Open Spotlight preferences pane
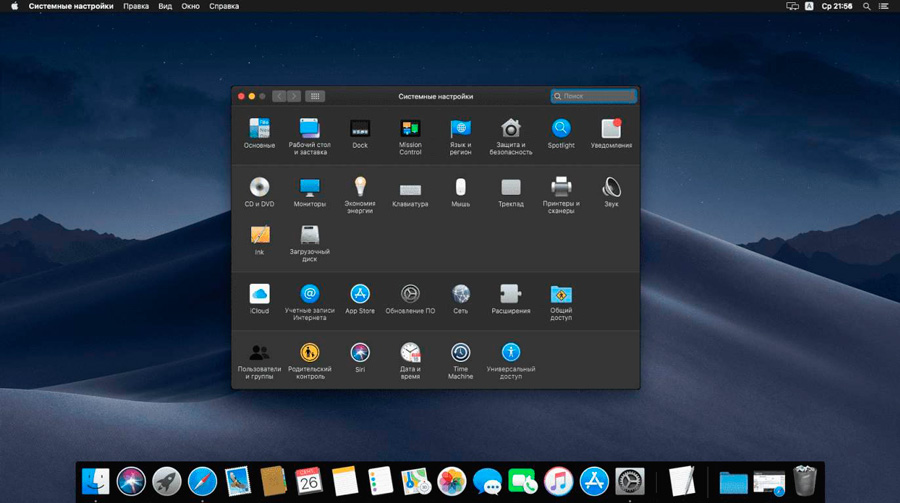Image resolution: width=900 pixels, height=503 pixels. [x=561, y=133]
